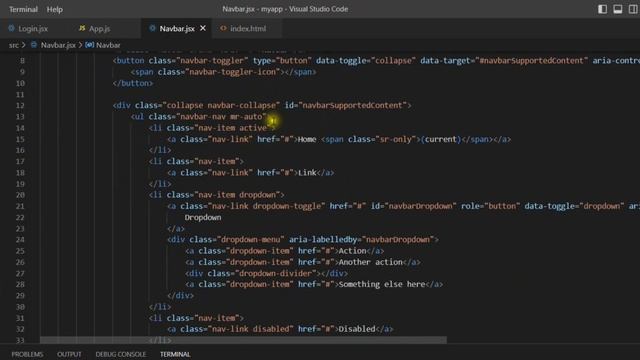This screenshot has width=640, height=360.
Task: Click "Something else here" on line 28
Action: click(x=382, y=284)
